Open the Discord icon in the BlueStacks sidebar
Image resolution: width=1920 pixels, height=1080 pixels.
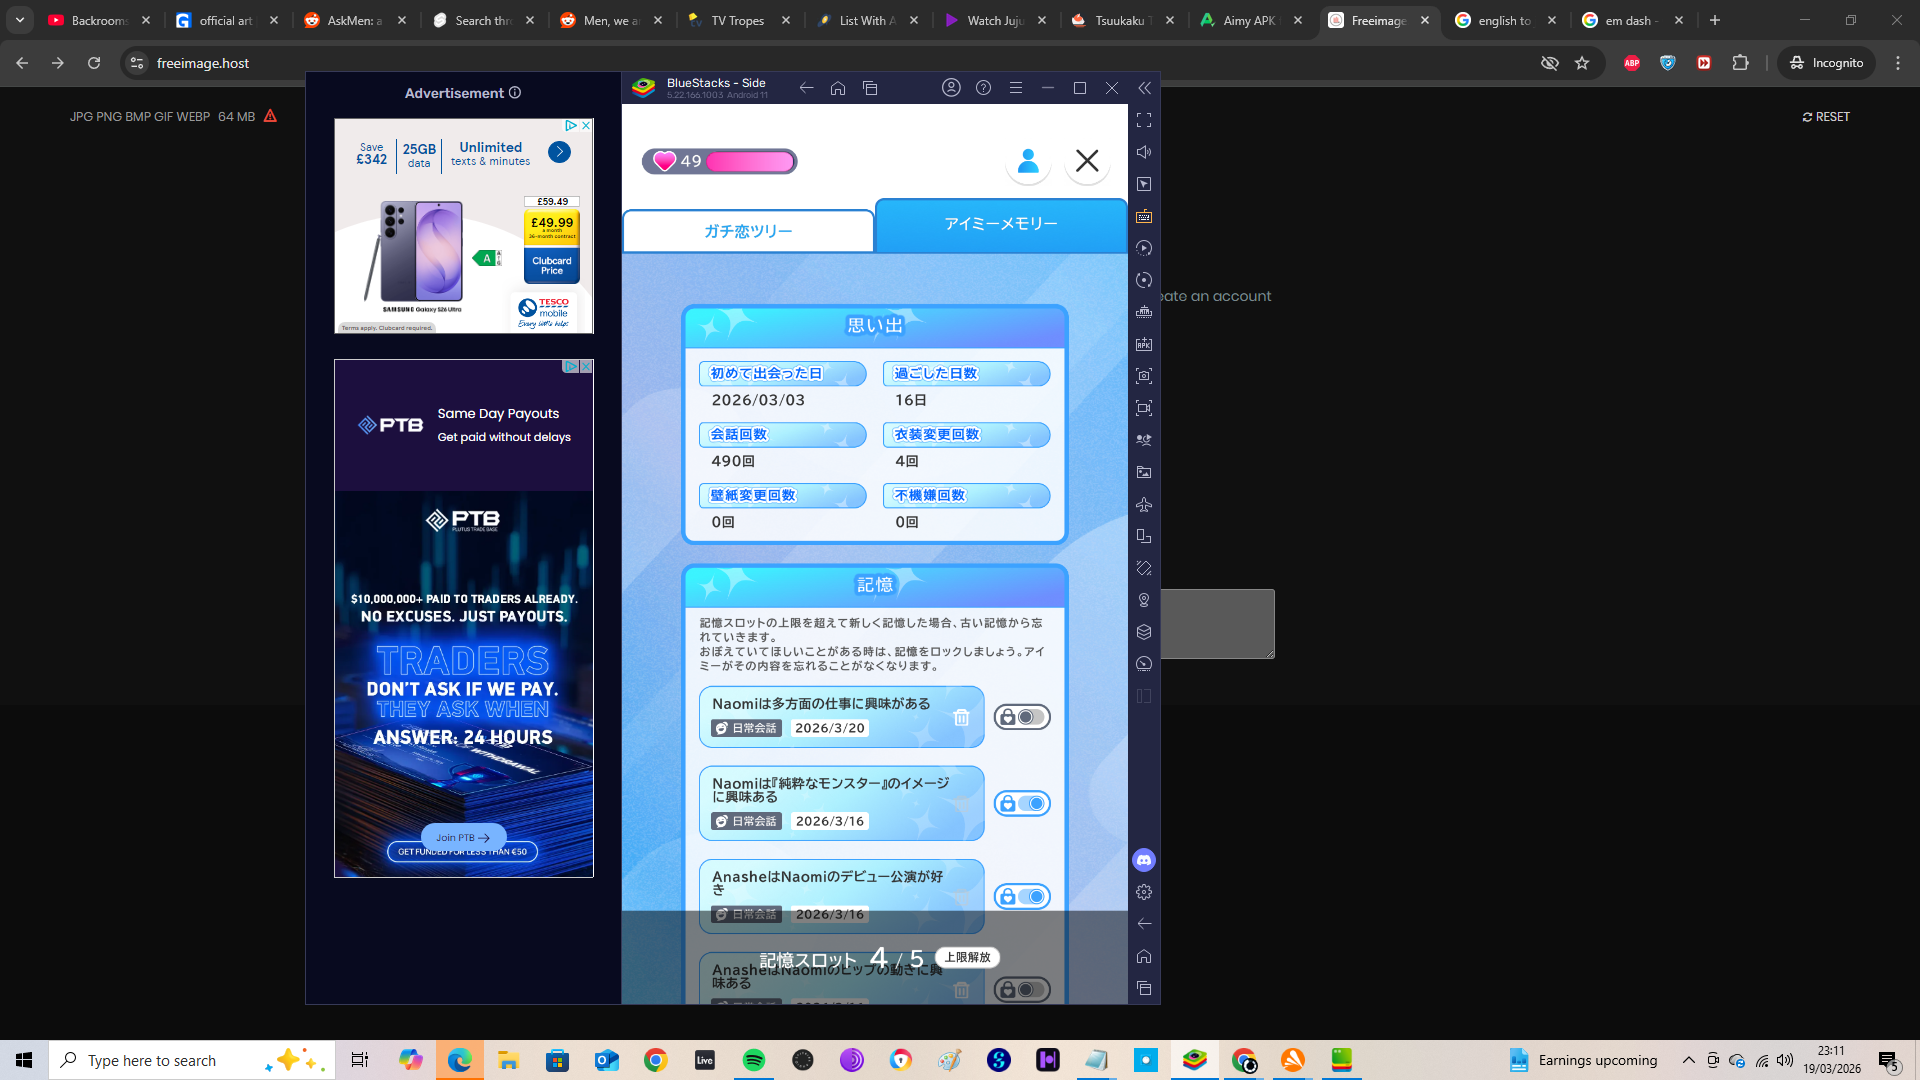tap(1144, 860)
